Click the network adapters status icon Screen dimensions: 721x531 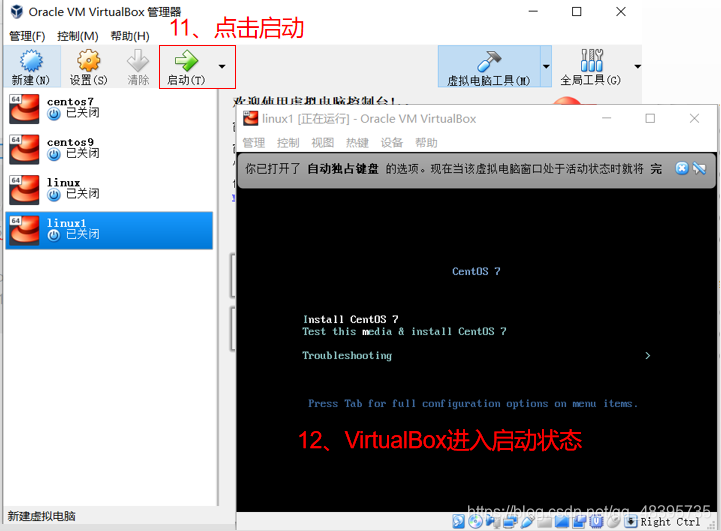[510, 521]
